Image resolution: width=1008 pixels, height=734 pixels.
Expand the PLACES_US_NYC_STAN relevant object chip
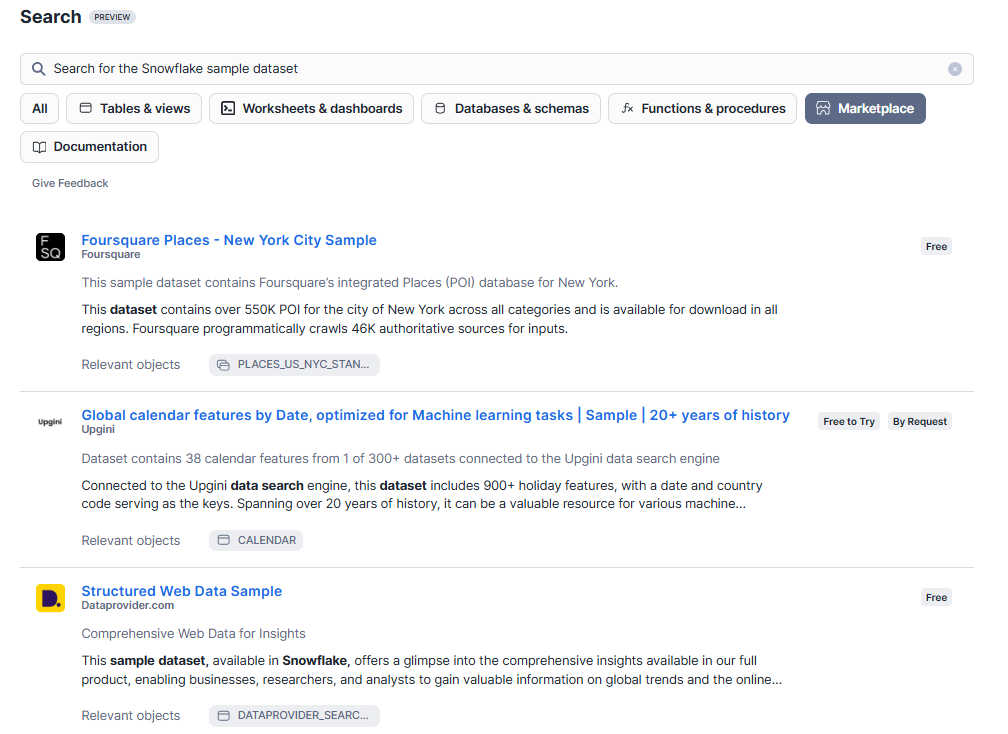click(x=294, y=364)
